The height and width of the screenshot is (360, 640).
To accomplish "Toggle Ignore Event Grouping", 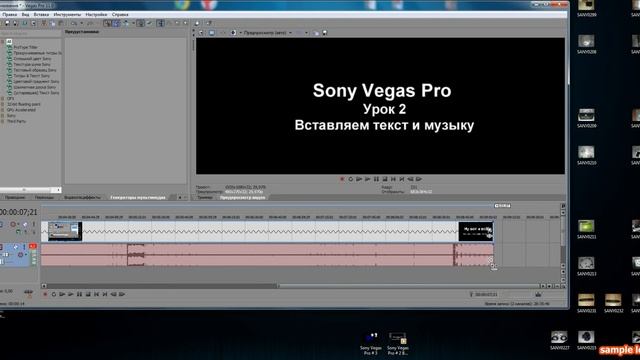I will click(149, 23).
